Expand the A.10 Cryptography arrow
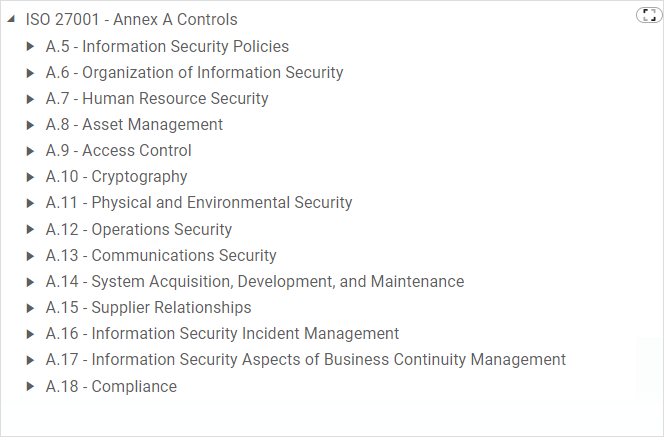This screenshot has height=437, width=664. (x=30, y=177)
